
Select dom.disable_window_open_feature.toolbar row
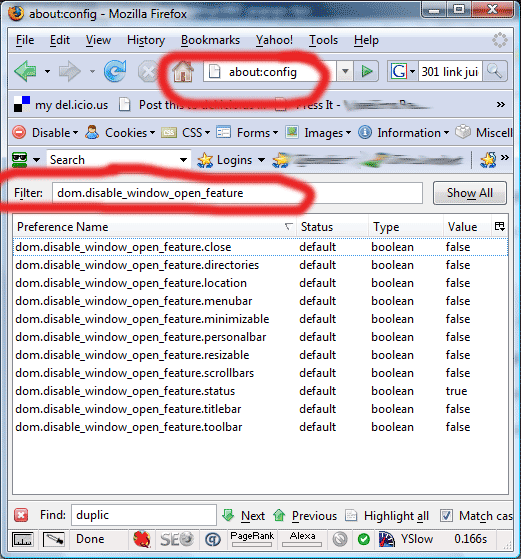260,427
